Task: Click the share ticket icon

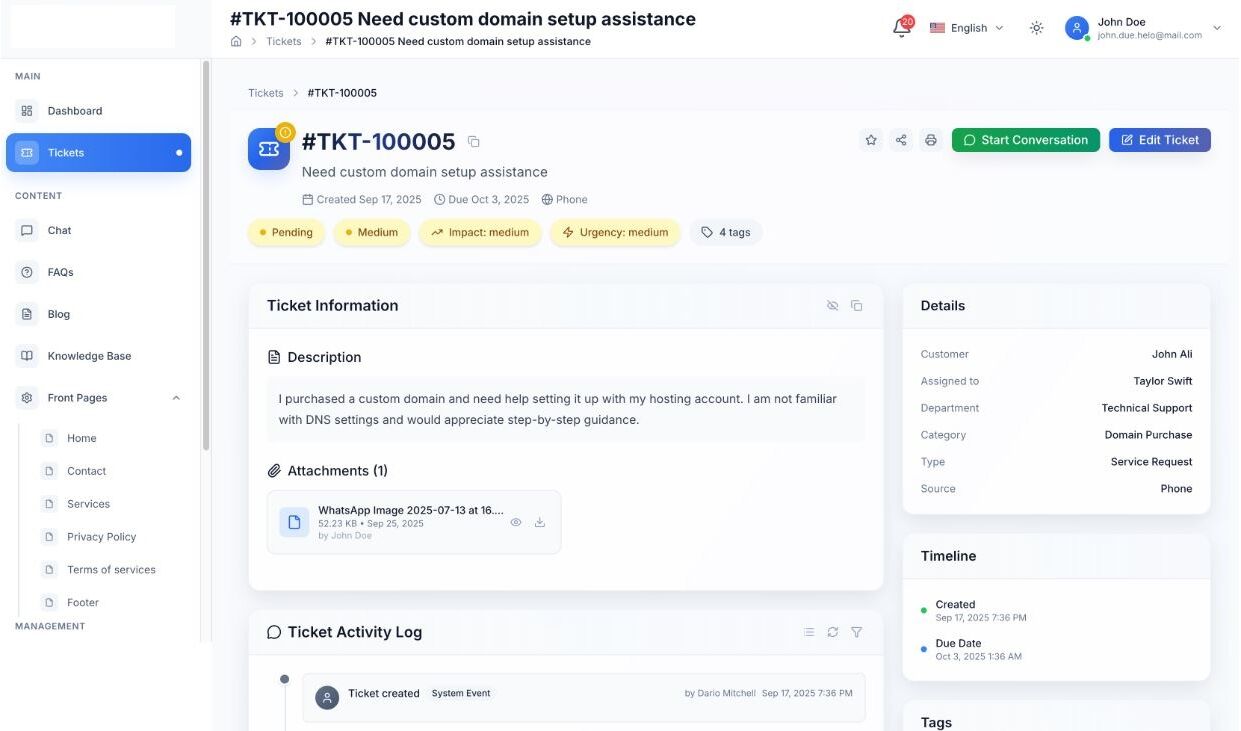Action: pos(901,140)
